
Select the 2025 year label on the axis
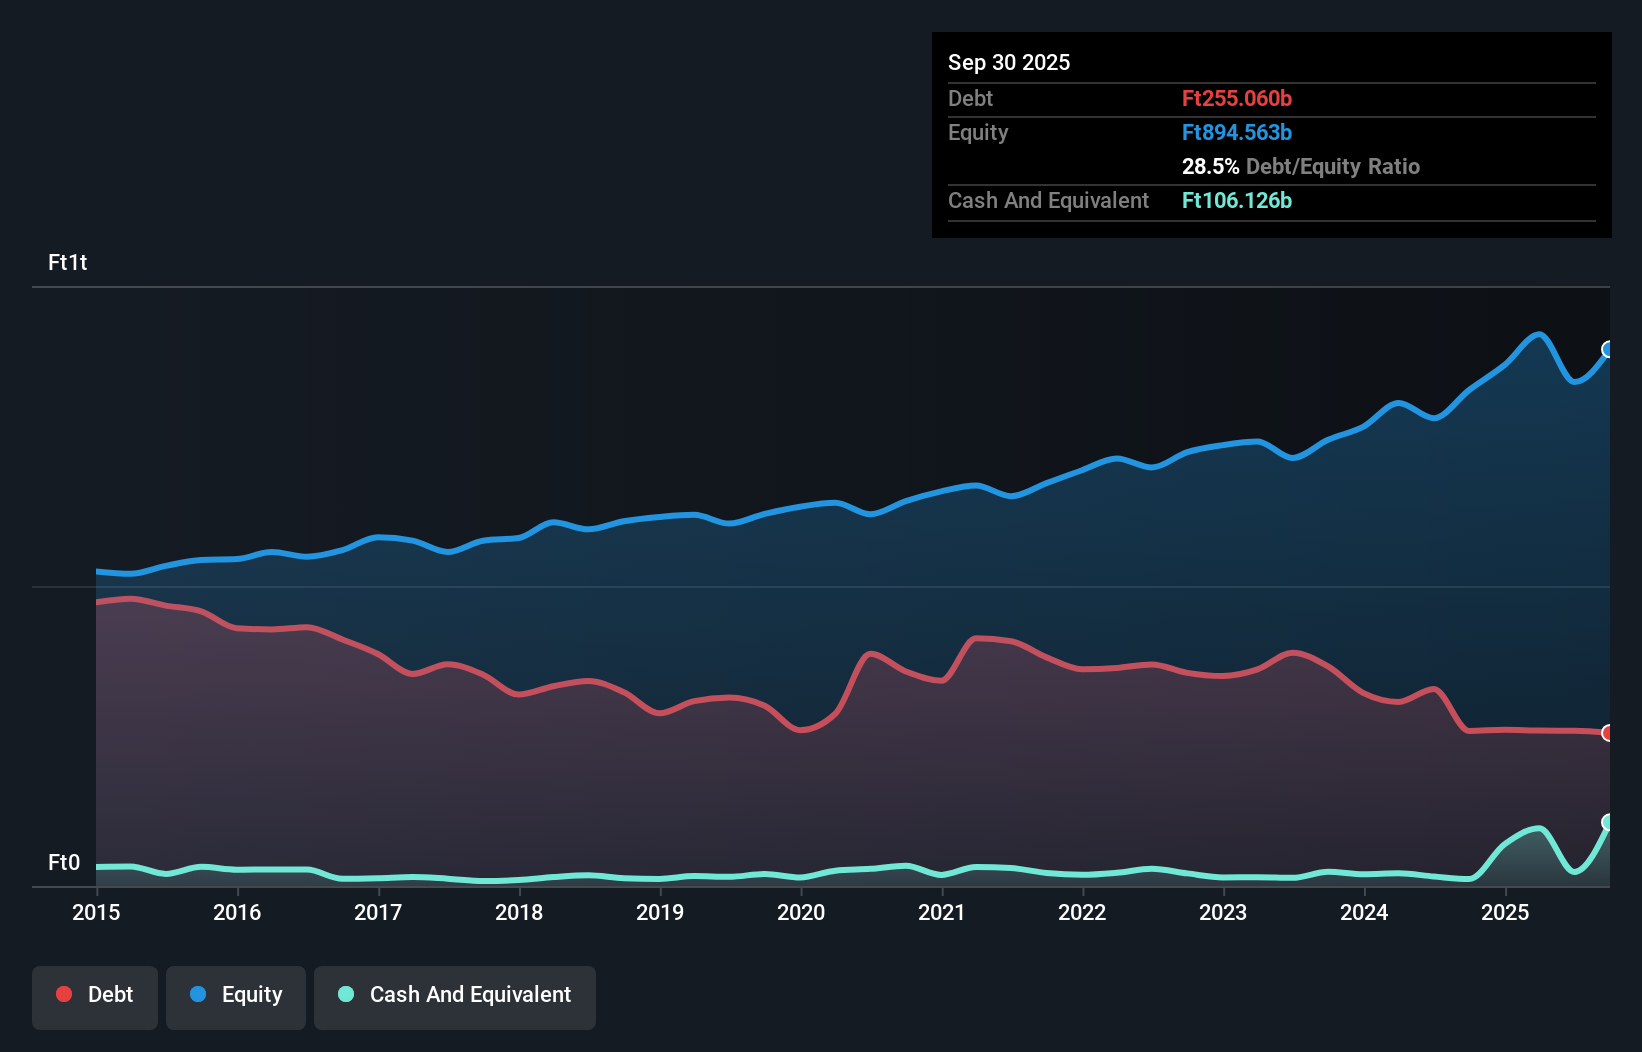coord(1507,913)
